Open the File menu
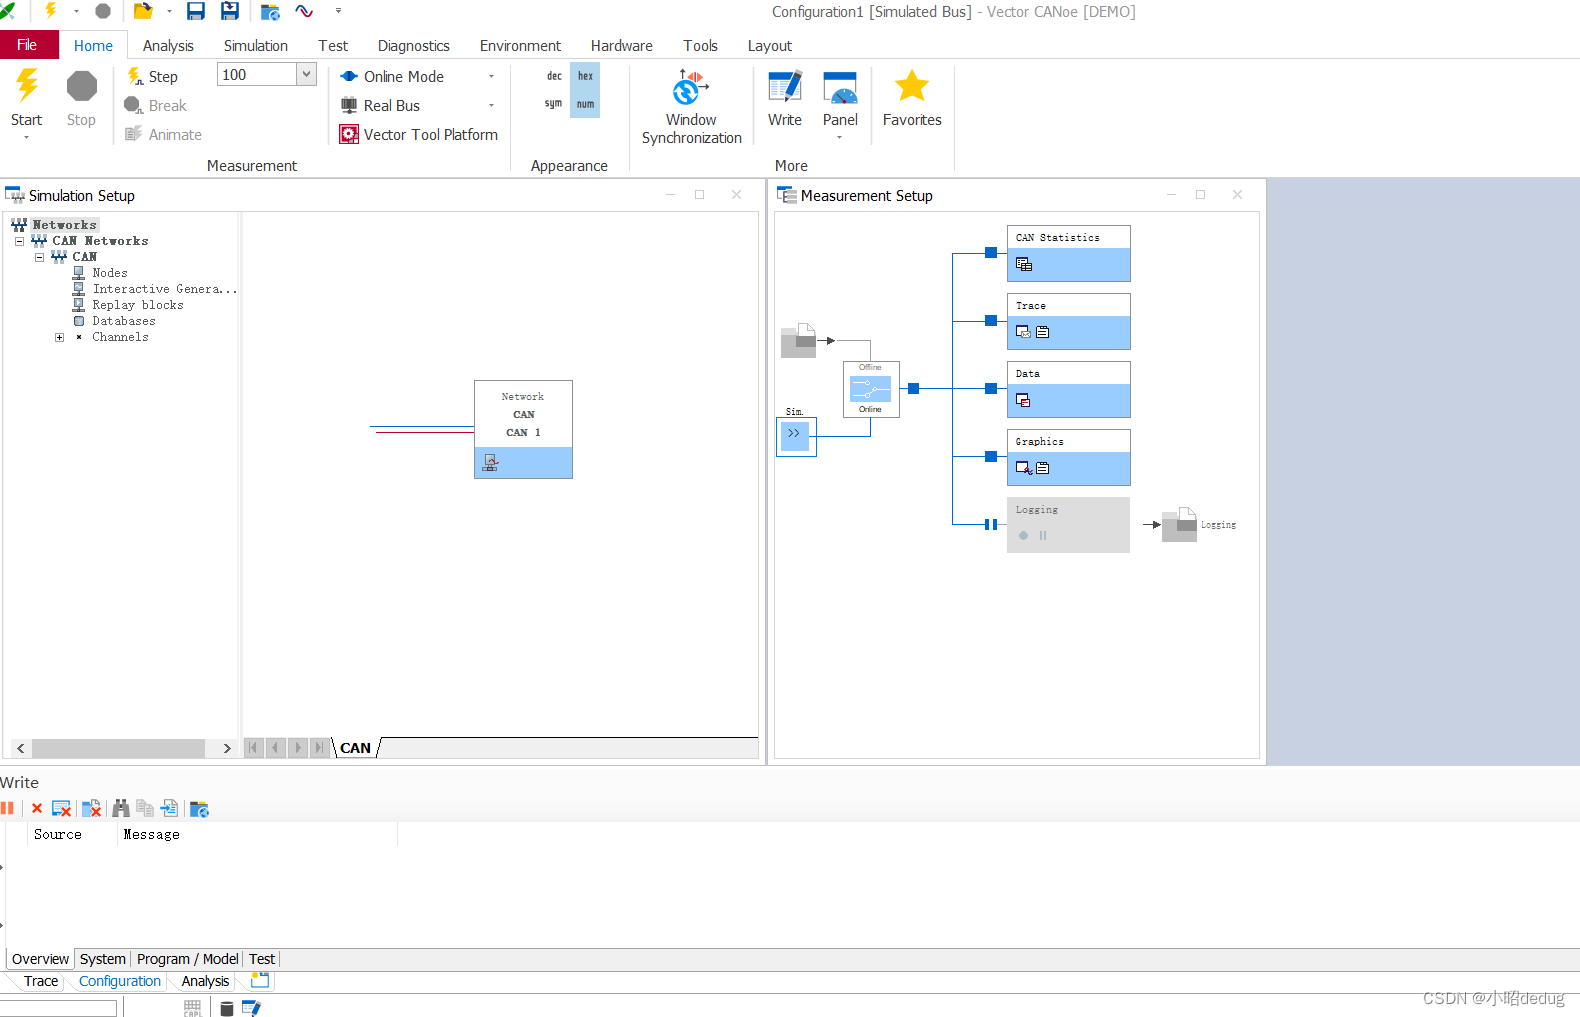This screenshot has width=1580, height=1017. coord(28,45)
